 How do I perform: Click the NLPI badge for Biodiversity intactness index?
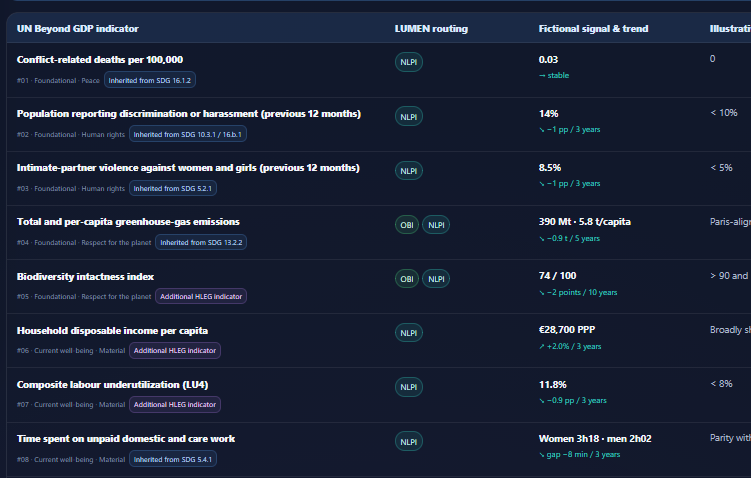tap(436, 279)
